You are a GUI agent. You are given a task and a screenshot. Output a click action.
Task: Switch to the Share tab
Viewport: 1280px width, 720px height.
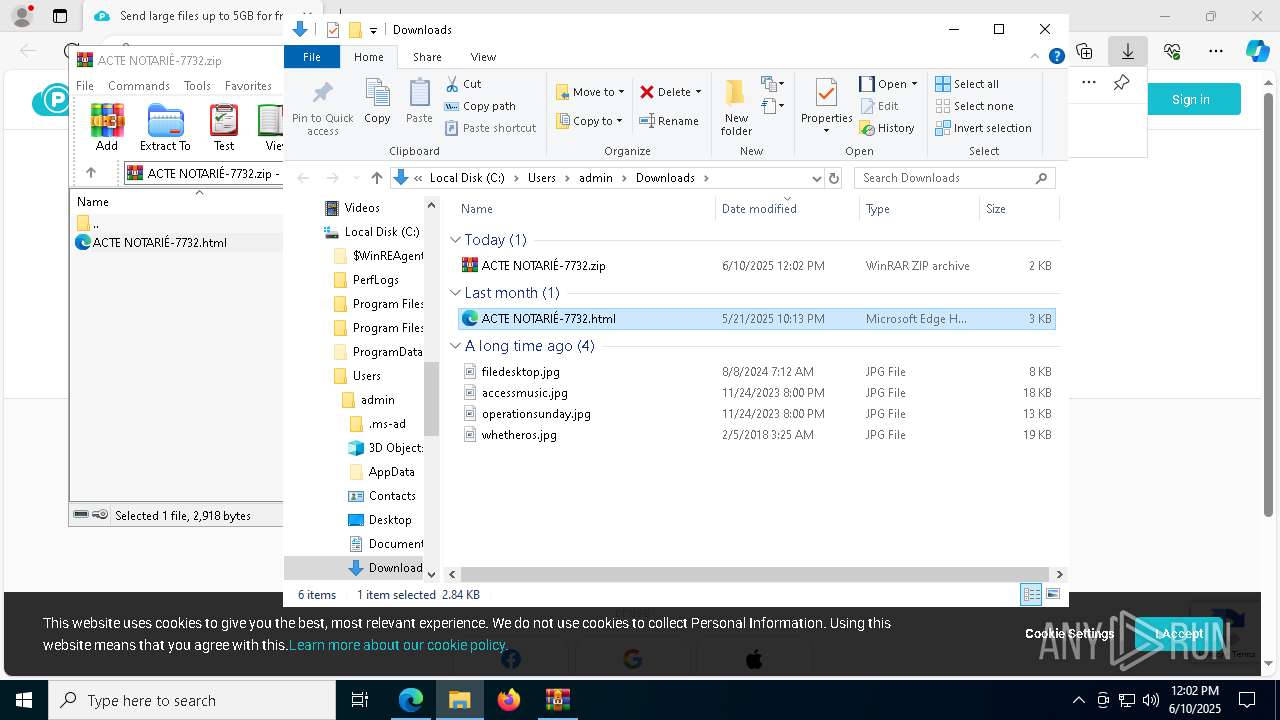tap(427, 57)
